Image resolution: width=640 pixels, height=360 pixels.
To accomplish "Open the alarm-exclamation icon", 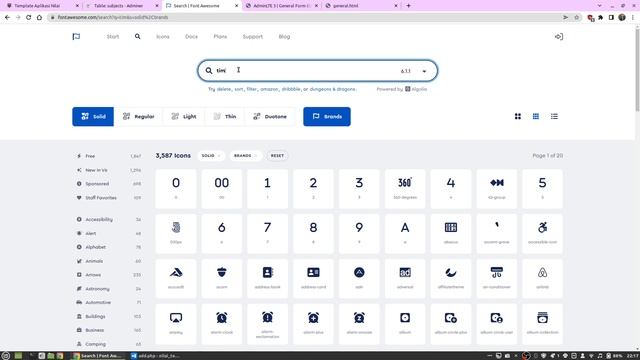I will click(267, 324).
